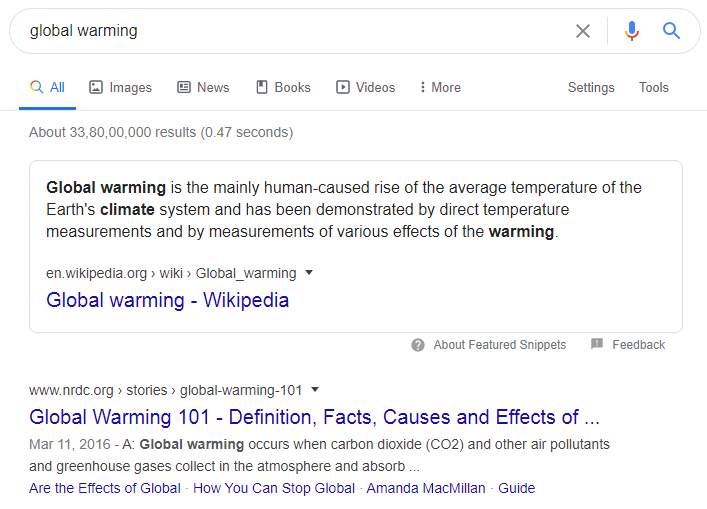Image resolution: width=707 pixels, height=509 pixels.
Task: Expand the More search categories menu
Action: coord(440,87)
